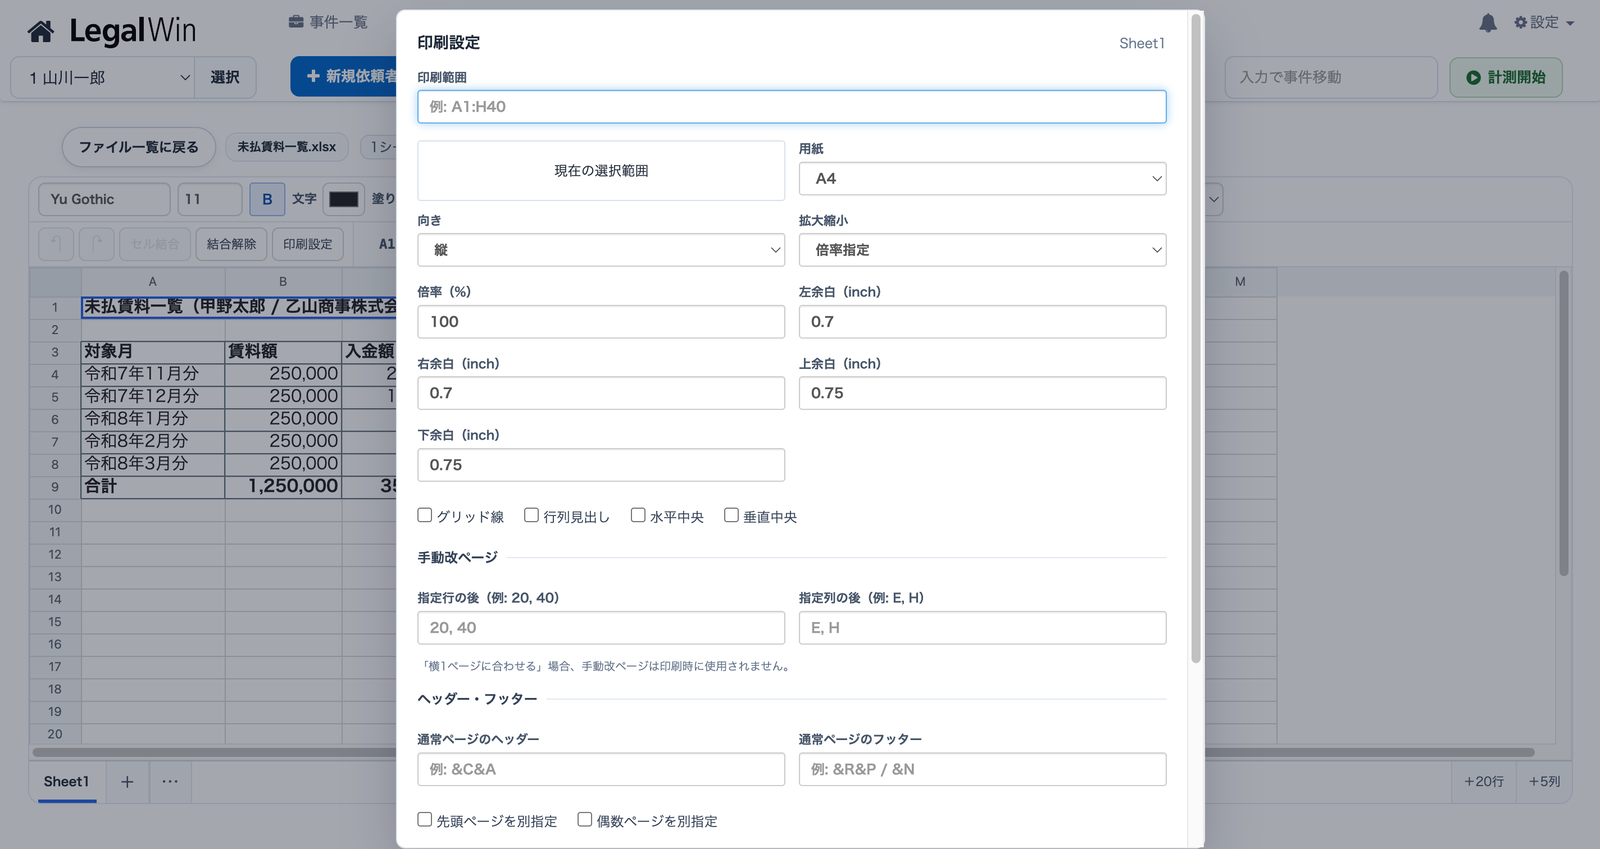This screenshot has width=1600, height=849.
Task: Click the 現在の選択範囲 button
Action: 601,171
